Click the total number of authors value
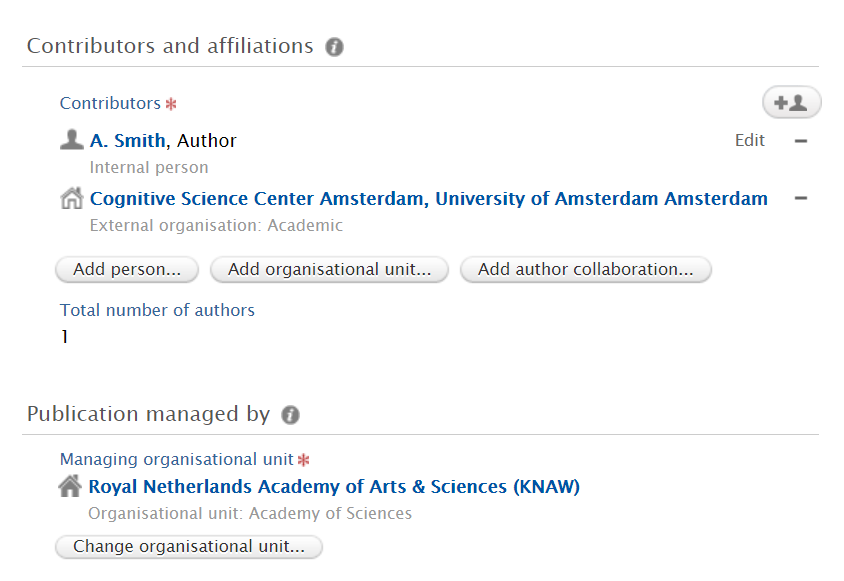 click(x=64, y=337)
